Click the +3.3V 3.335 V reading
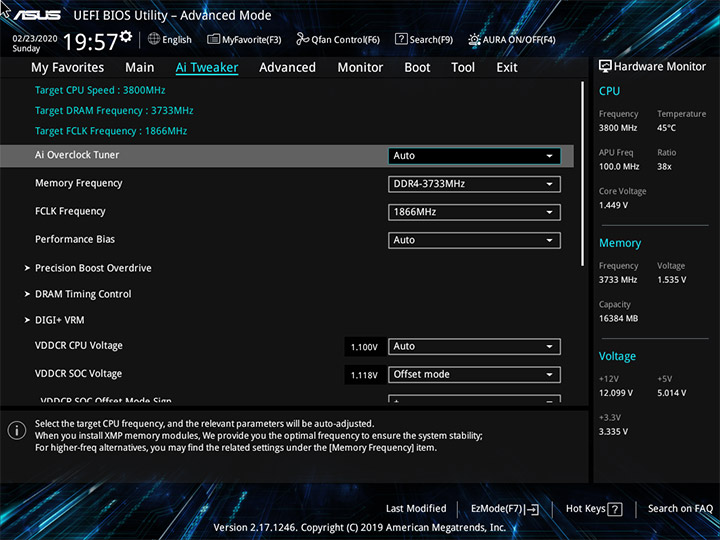 pos(613,432)
